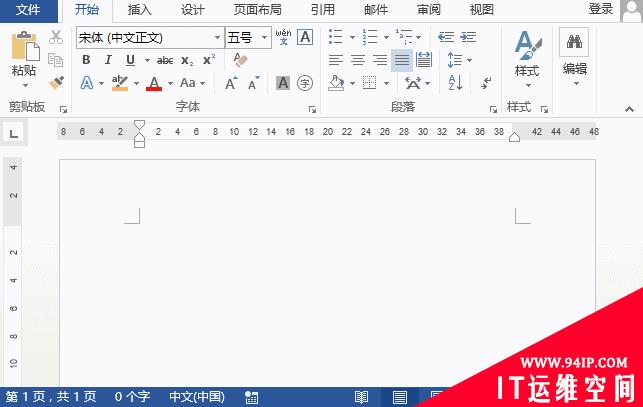Viewport: 643px width, 407px height.
Task: Click the borders icon
Action: click(369, 83)
